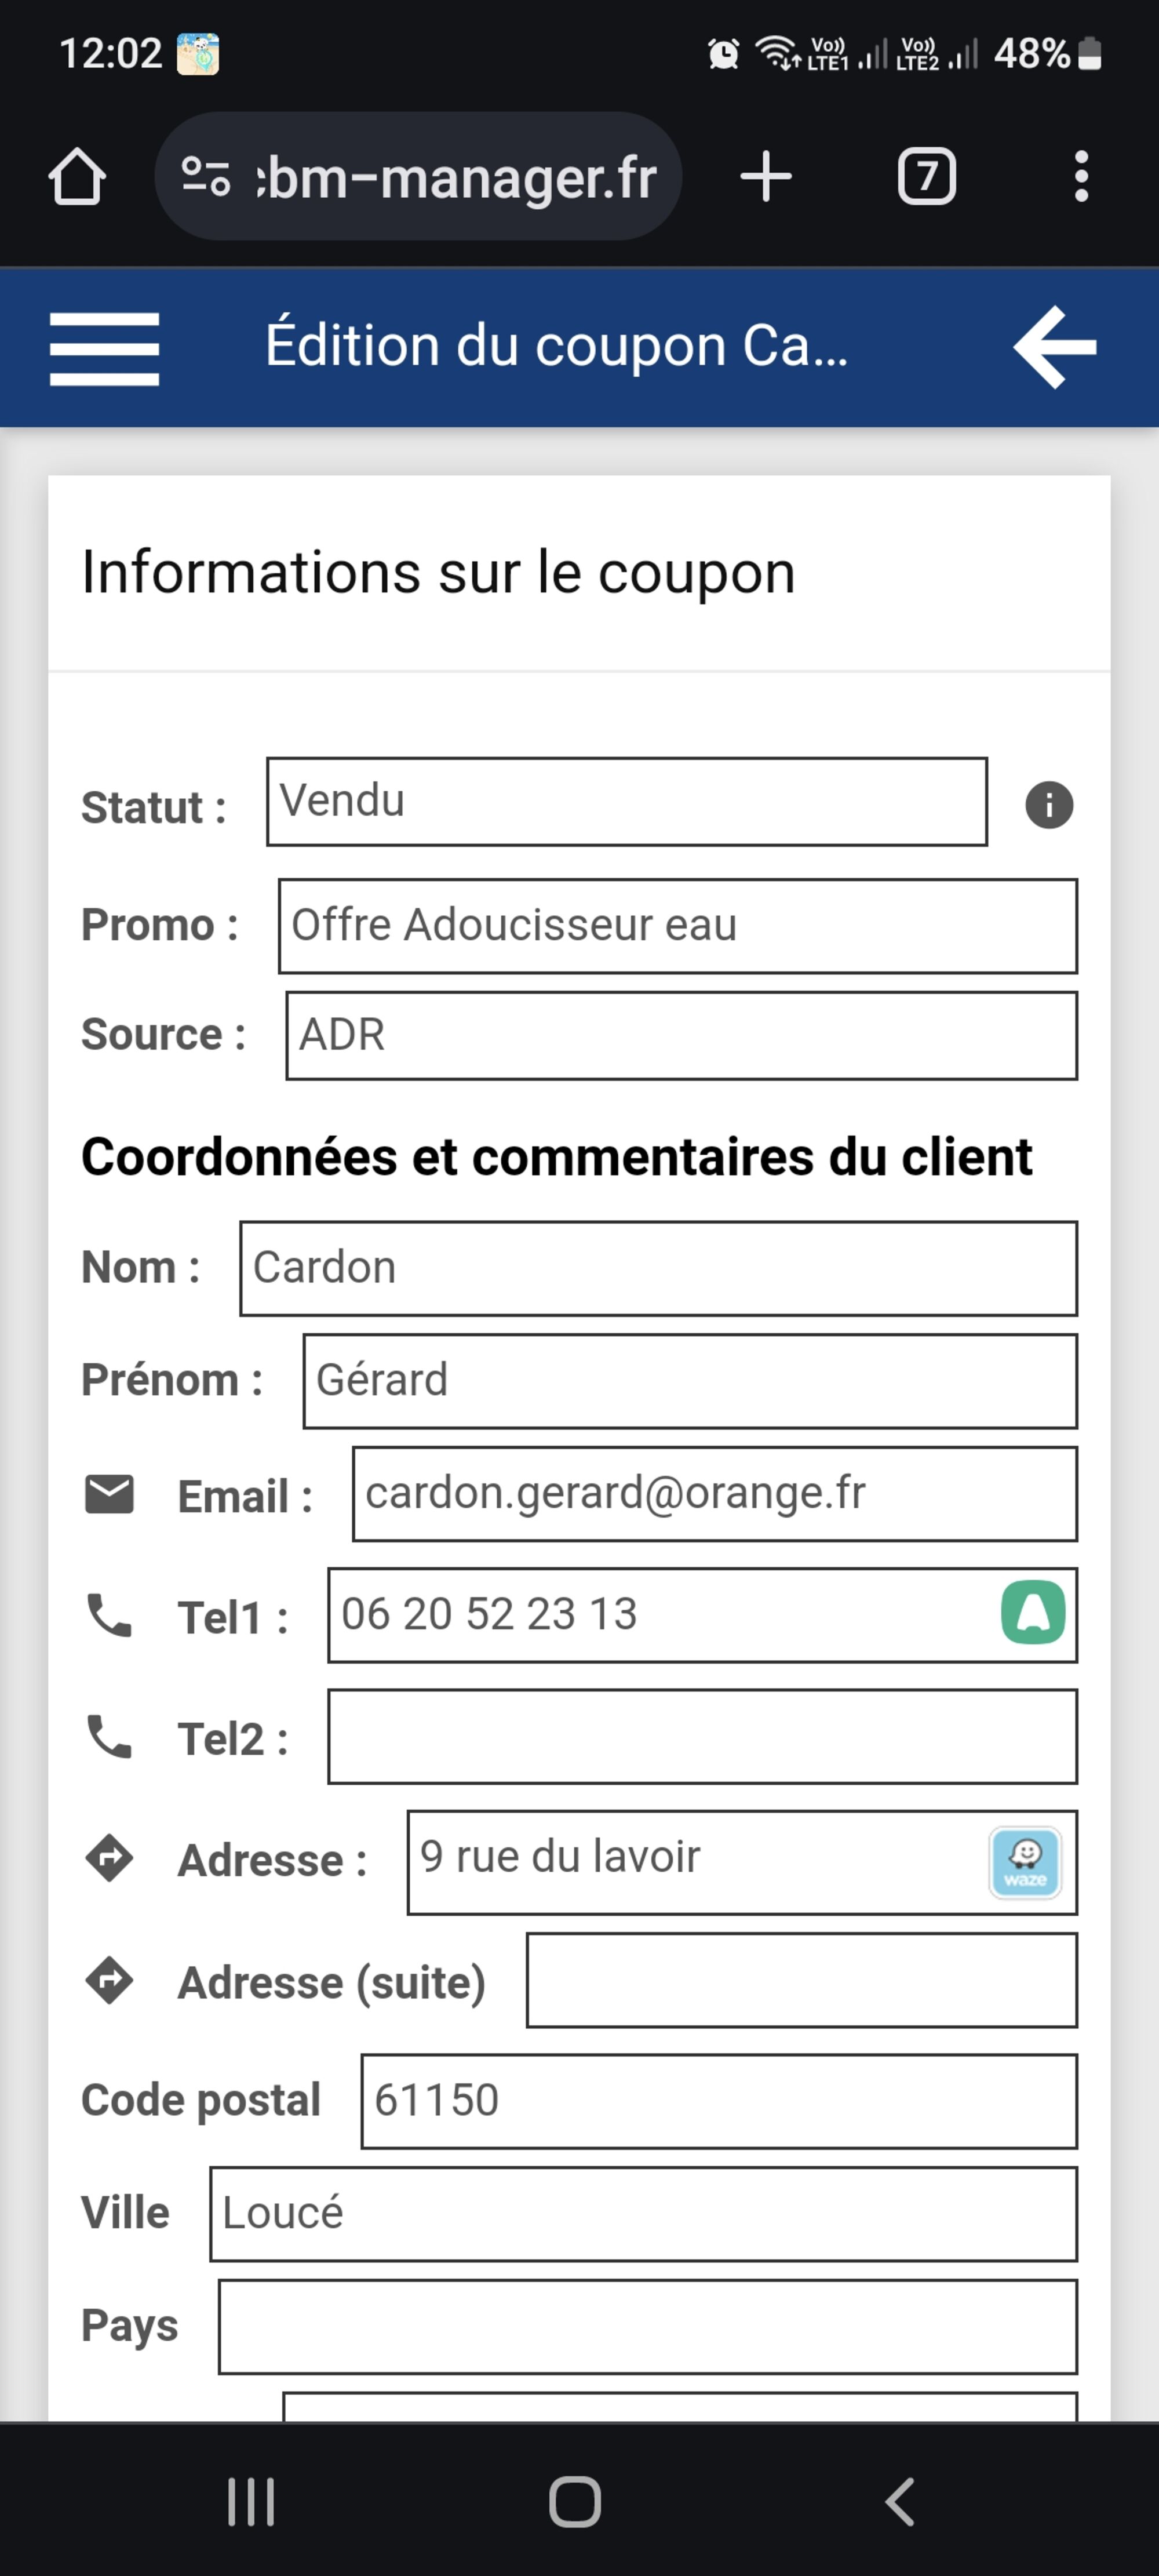Click the Email input field

click(x=714, y=1494)
